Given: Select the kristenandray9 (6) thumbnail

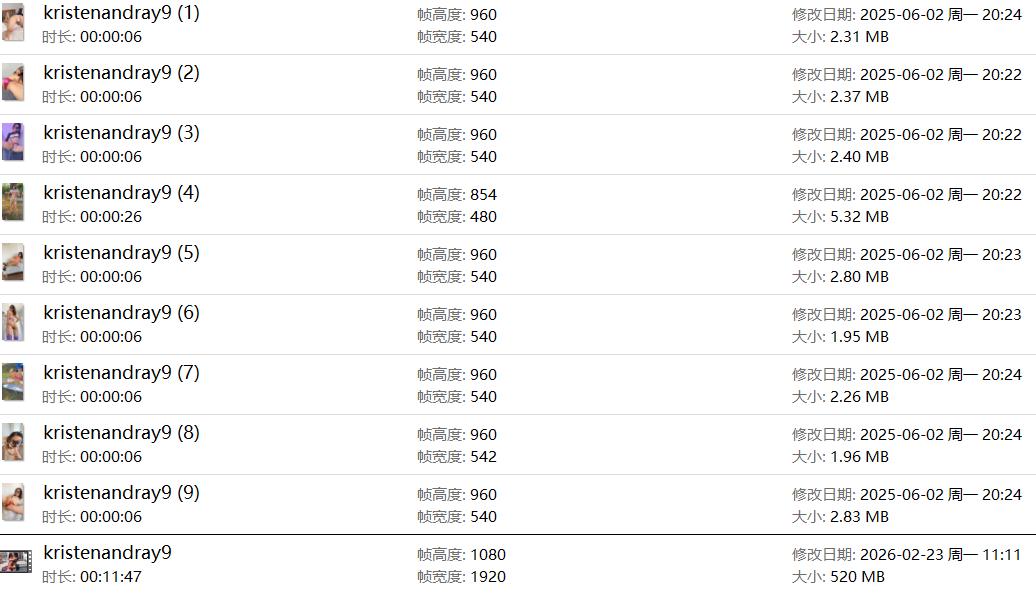Looking at the screenshot, I should click(x=13, y=322).
